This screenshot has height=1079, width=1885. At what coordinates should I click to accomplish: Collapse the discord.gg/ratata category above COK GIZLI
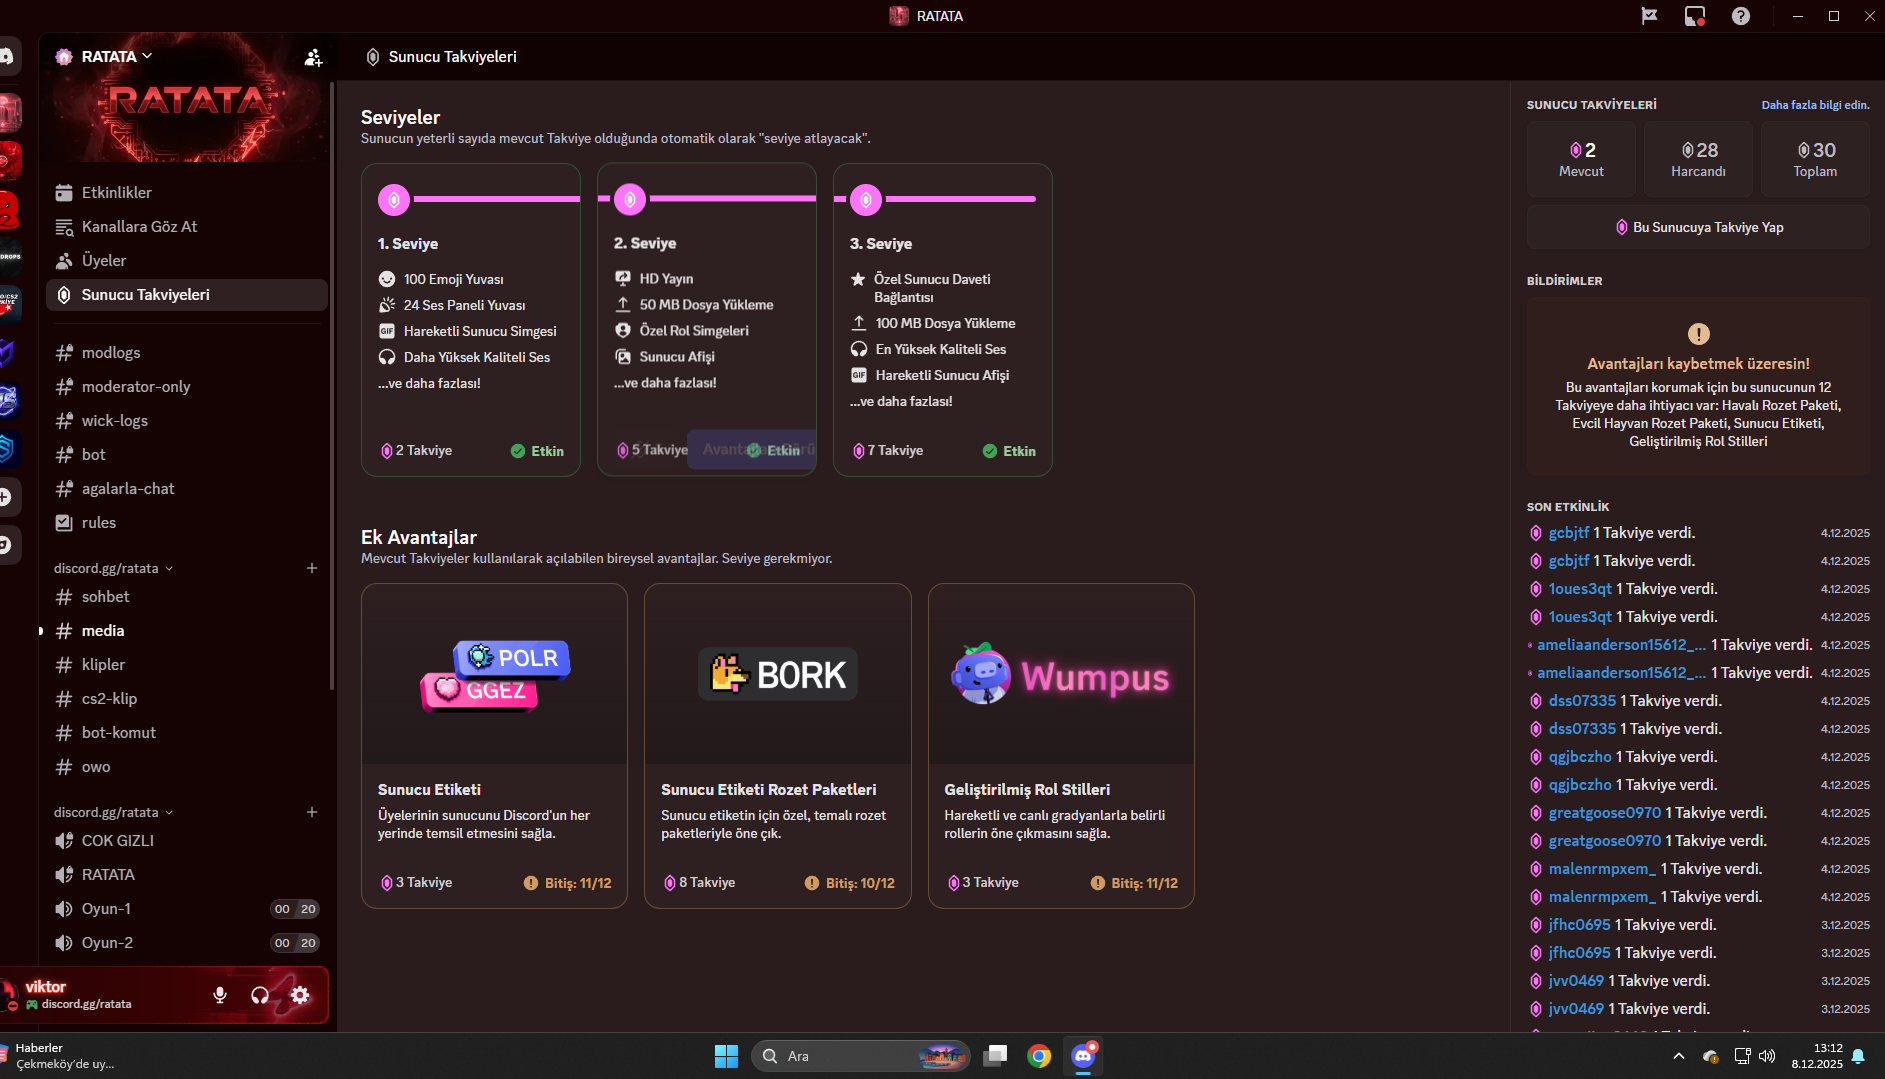[113, 812]
